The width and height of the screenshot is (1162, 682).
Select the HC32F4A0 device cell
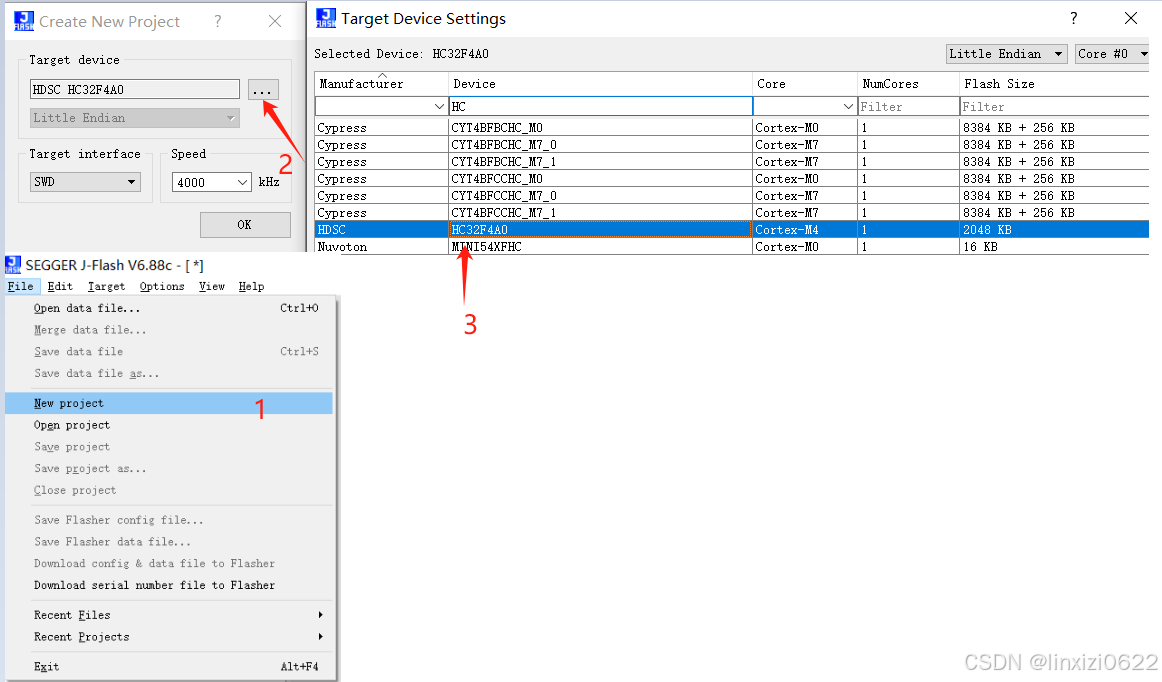pos(600,230)
